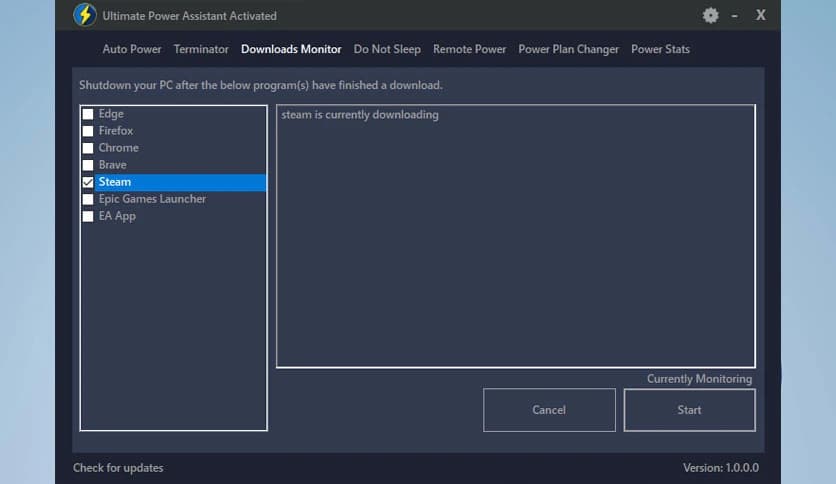Switch to the Auto Power tab
Viewport: 836px width, 484px height.
coord(132,49)
